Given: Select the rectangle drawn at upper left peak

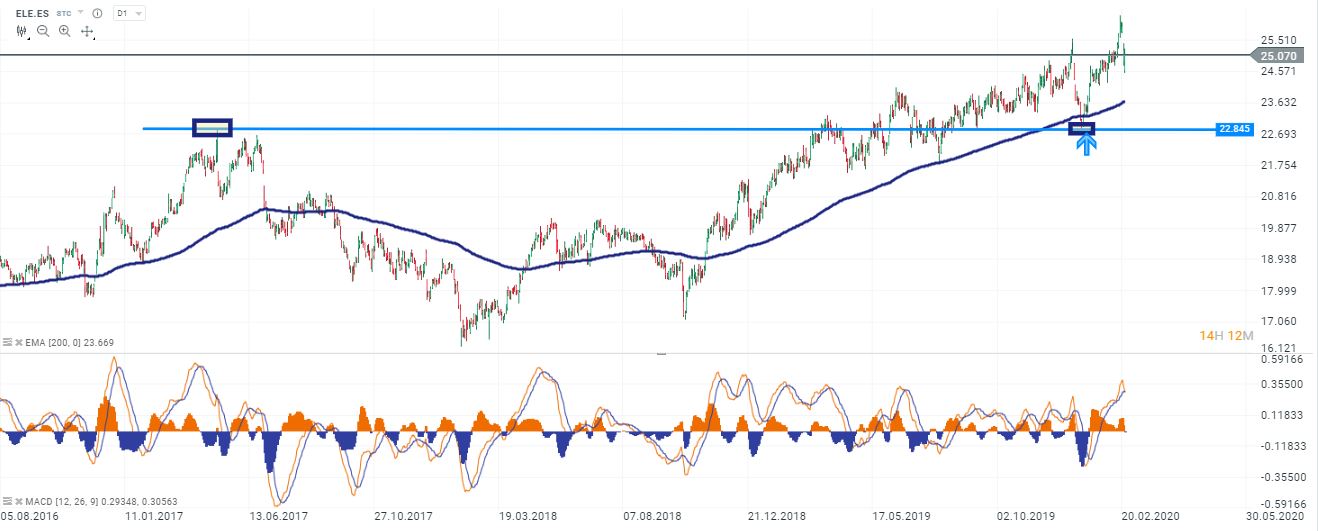Looking at the screenshot, I should [x=212, y=127].
